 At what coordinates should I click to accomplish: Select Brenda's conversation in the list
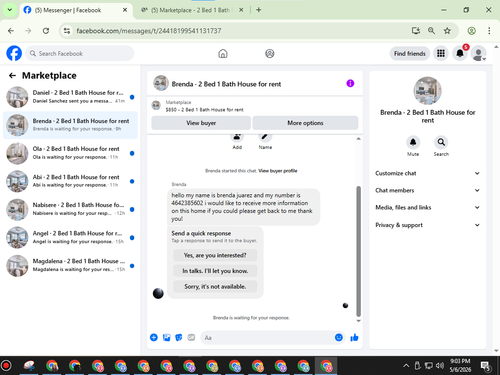click(x=70, y=125)
